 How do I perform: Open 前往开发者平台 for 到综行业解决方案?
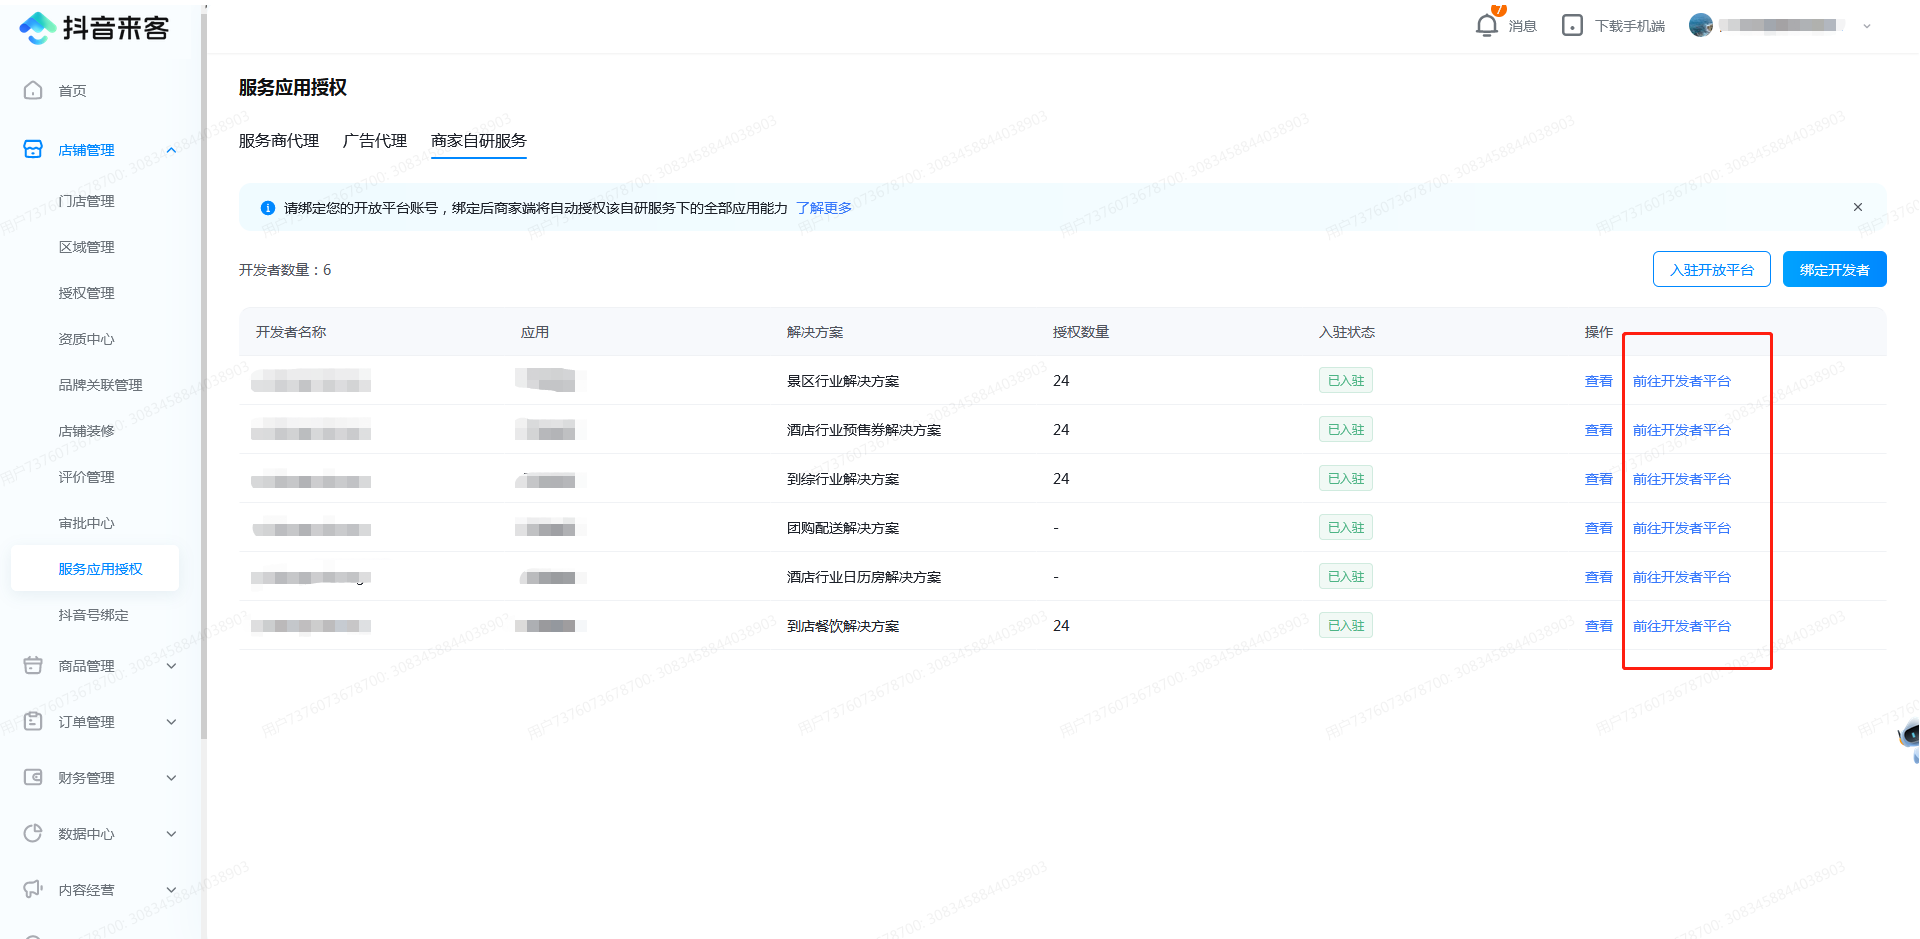1681,479
